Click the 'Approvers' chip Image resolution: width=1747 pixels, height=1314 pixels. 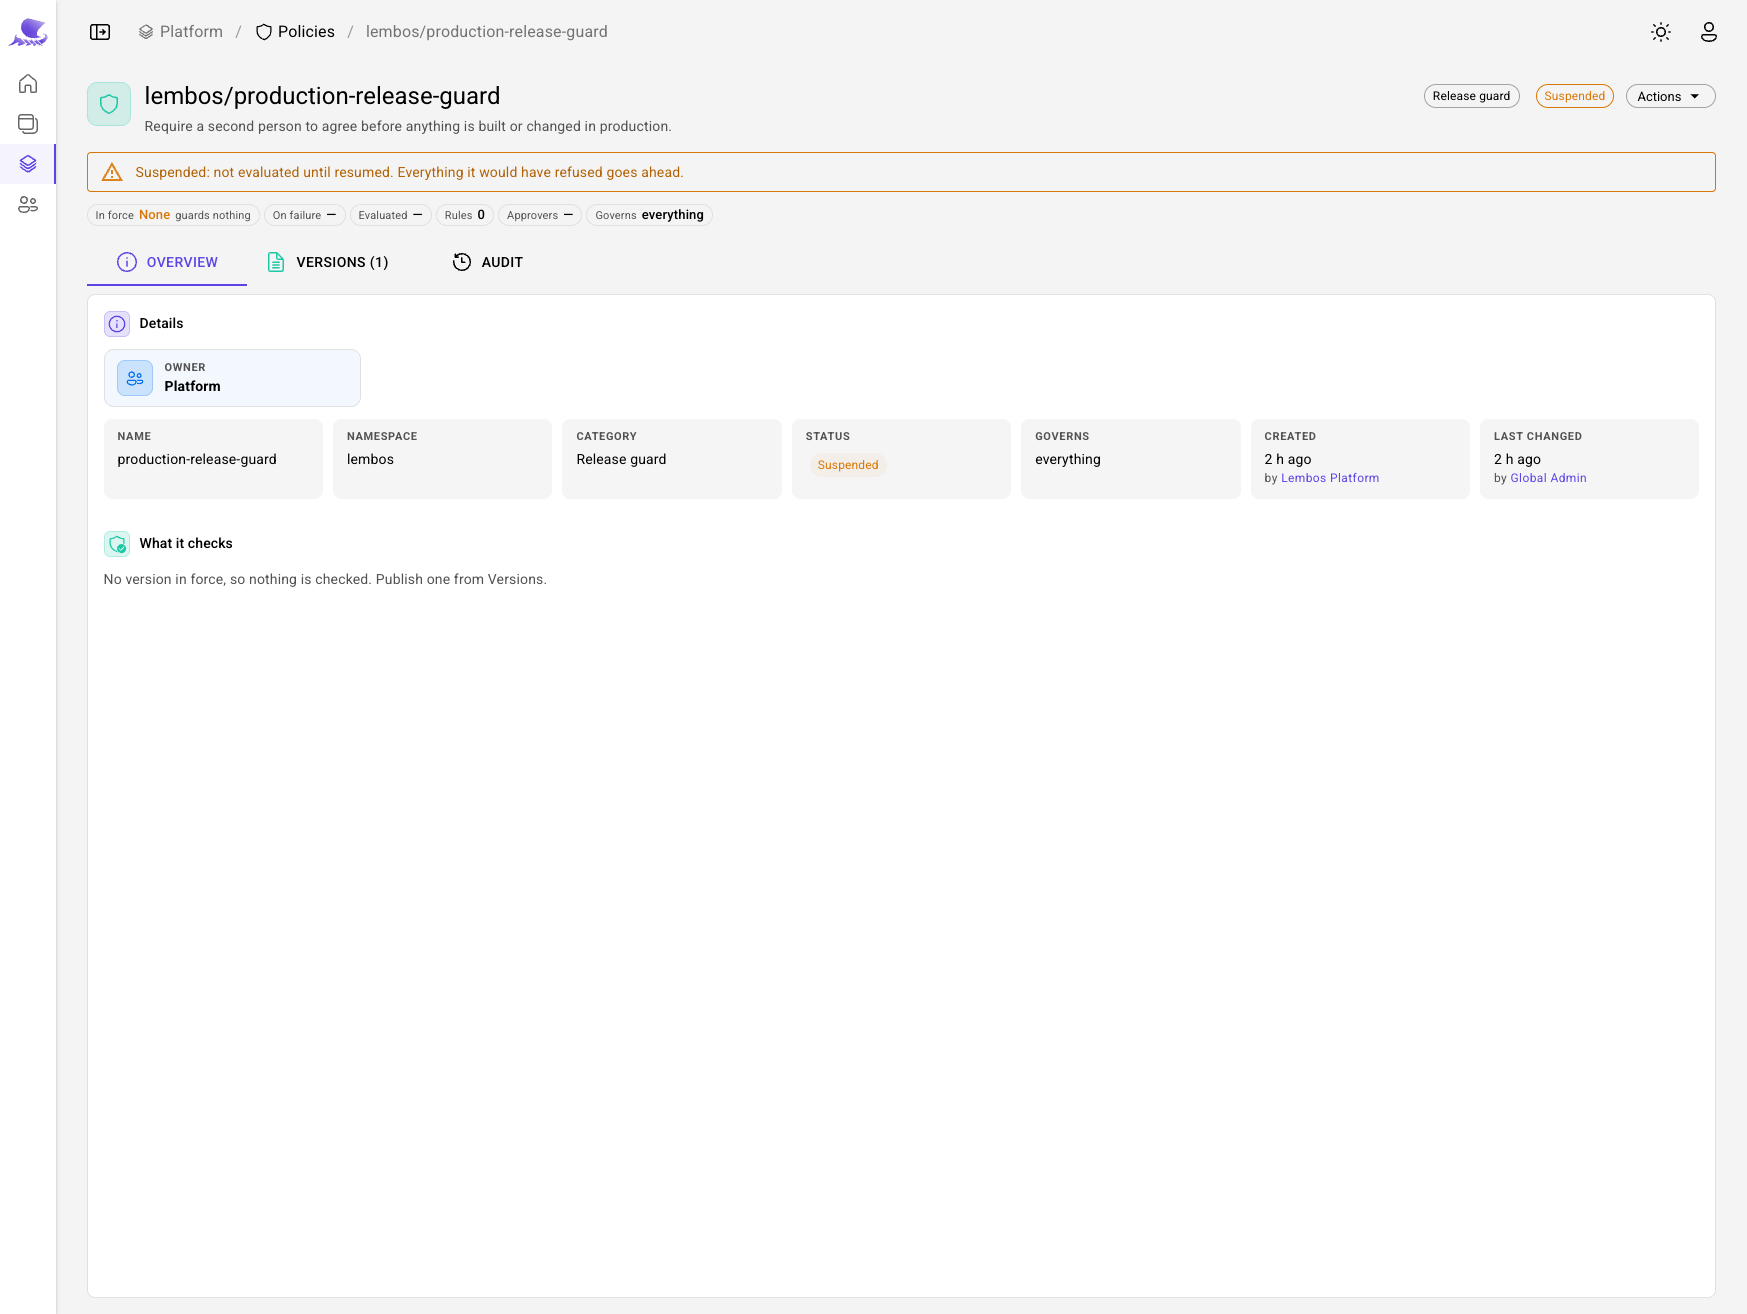pos(540,215)
